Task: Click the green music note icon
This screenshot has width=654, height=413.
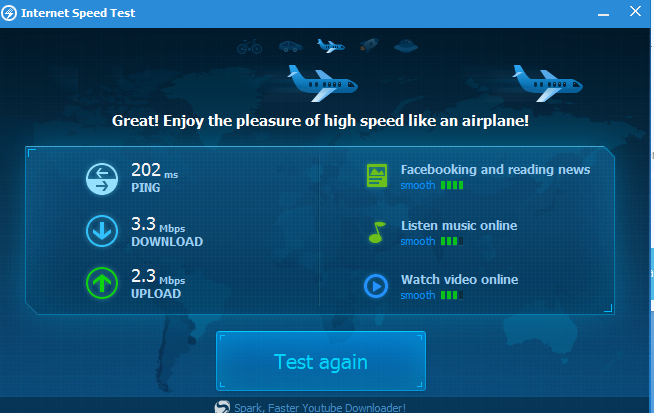Action: pyautogui.click(x=377, y=232)
